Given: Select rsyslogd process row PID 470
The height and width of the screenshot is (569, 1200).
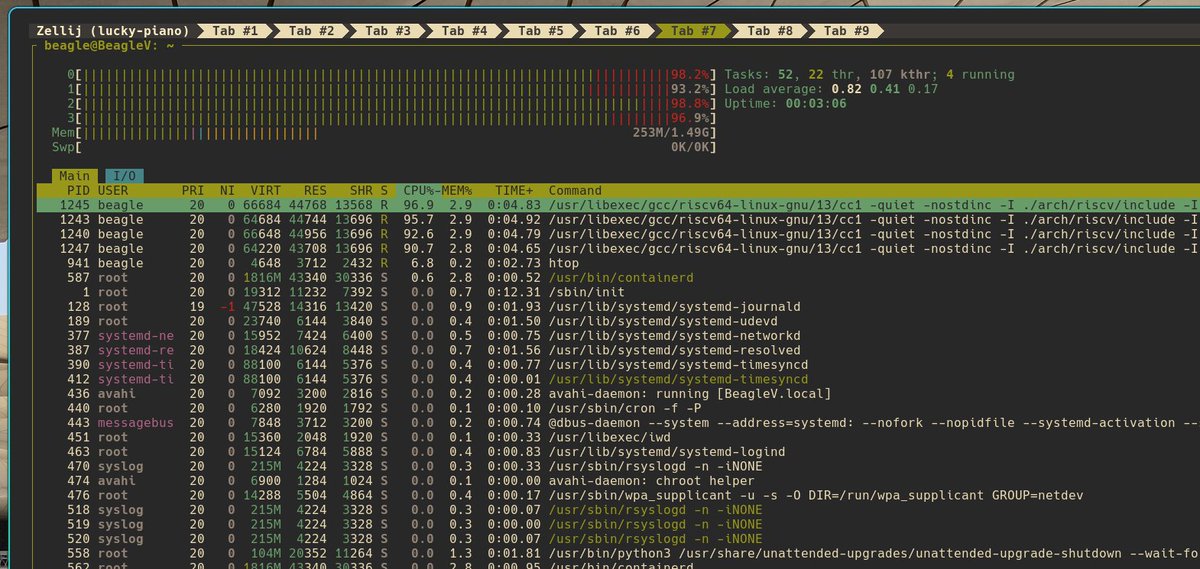Looking at the screenshot, I should (618, 466).
